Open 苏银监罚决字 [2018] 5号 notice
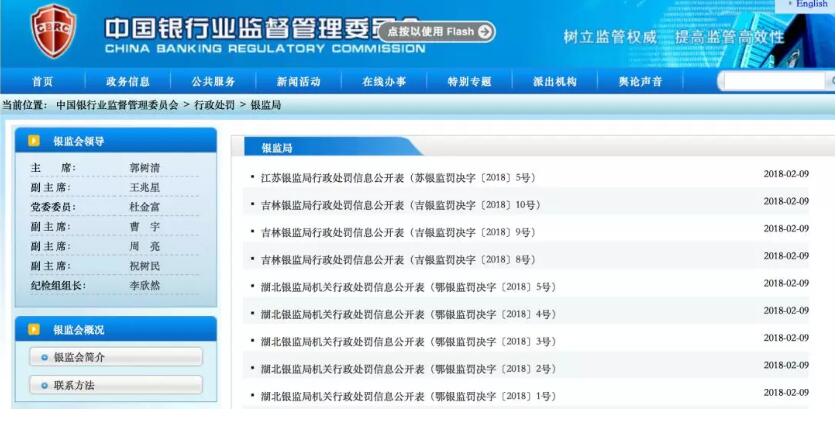836x445 pixels. coord(398,177)
